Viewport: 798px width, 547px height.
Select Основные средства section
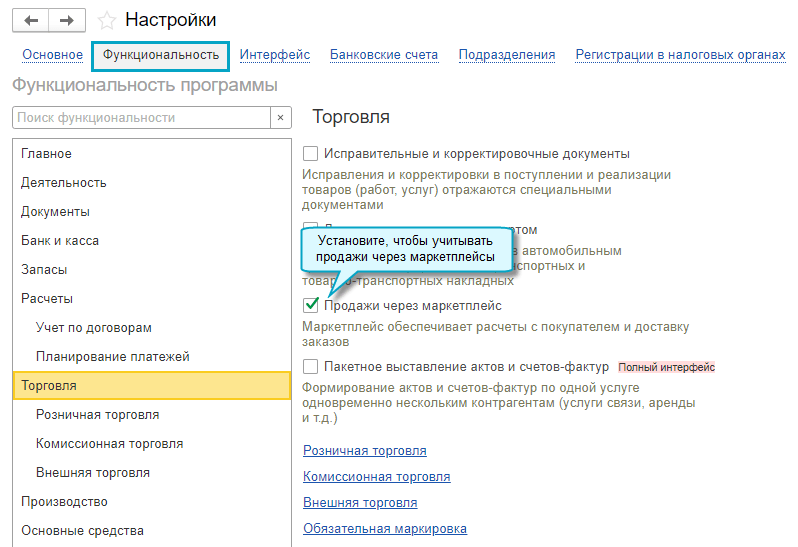click(152, 531)
